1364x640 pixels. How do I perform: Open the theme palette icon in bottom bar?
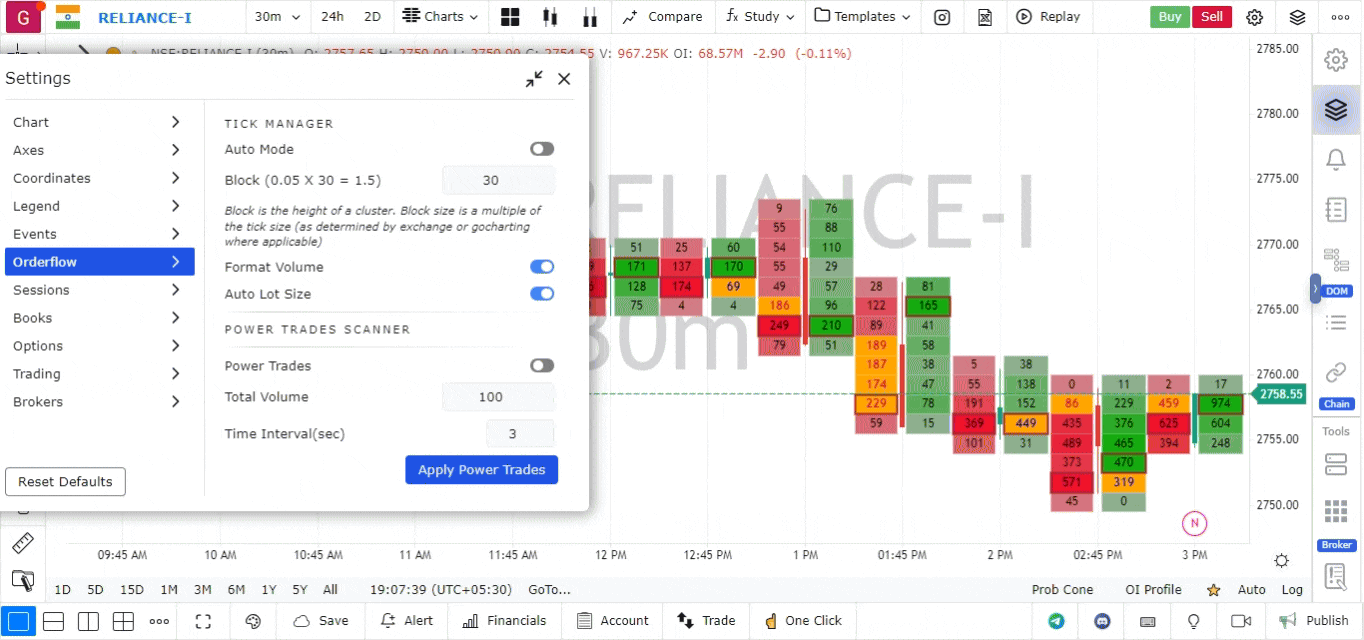252,621
